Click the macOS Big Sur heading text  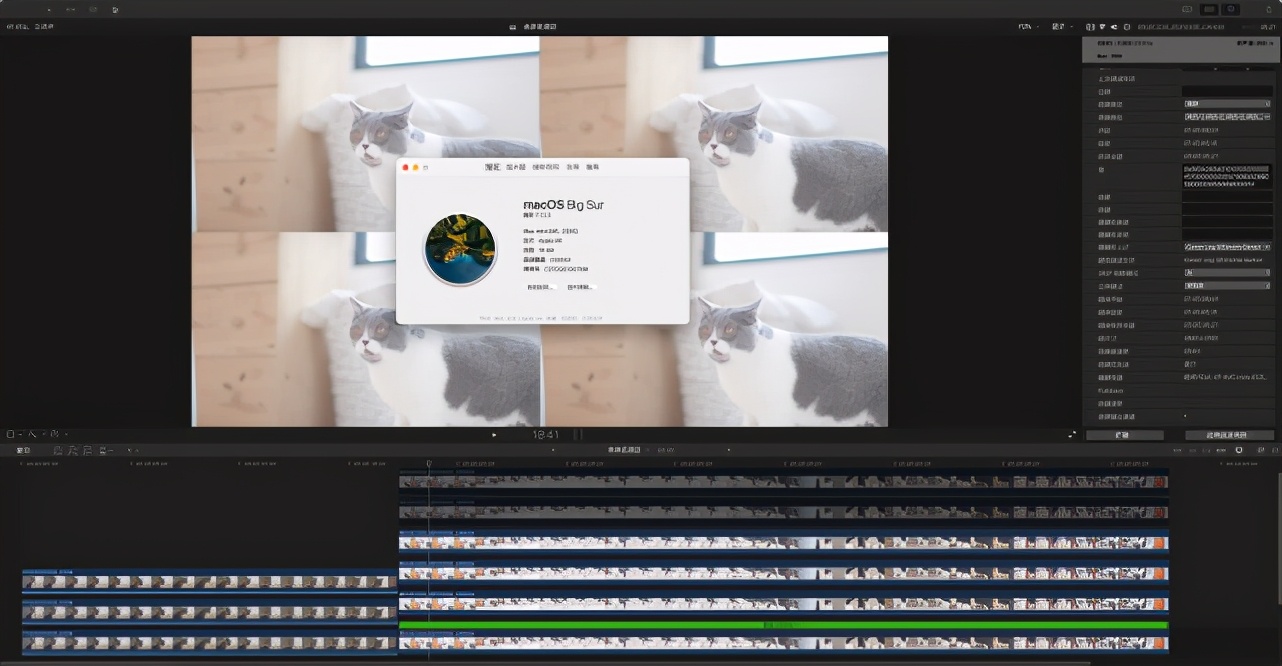pyautogui.click(x=563, y=205)
